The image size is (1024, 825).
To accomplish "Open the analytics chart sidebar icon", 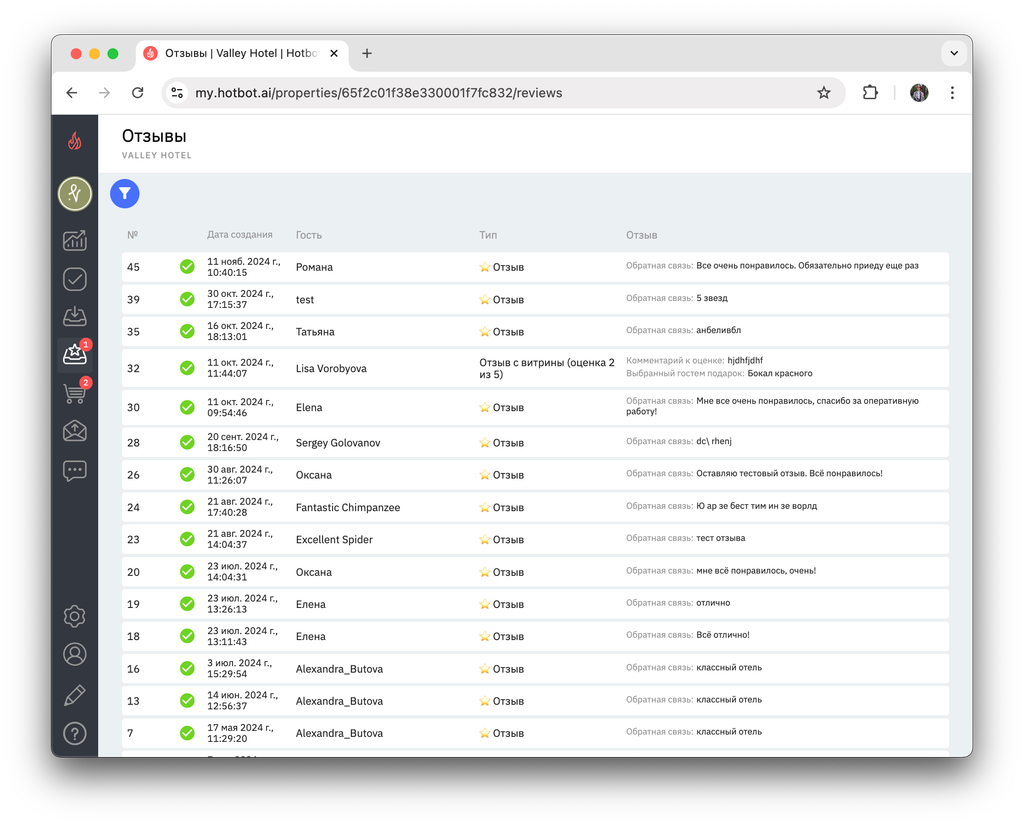I will (x=74, y=240).
